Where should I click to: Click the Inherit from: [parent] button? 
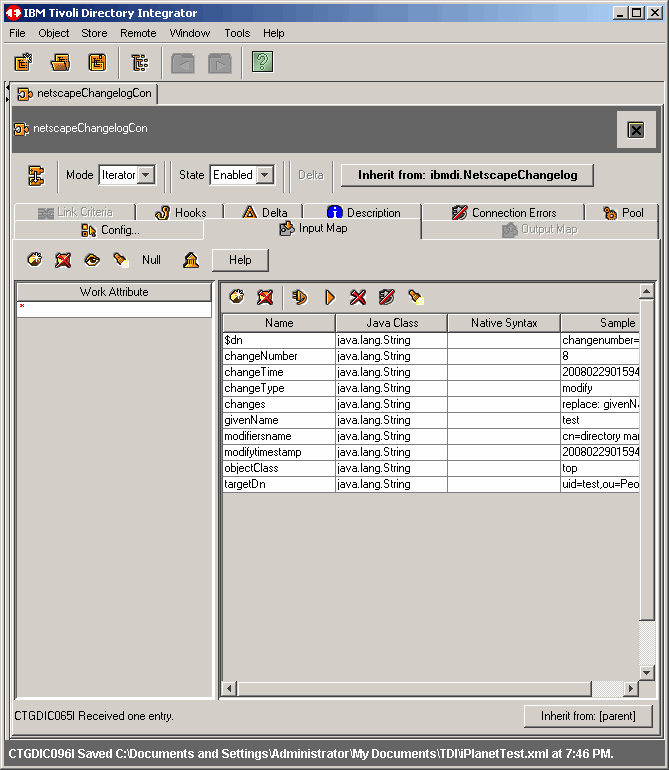point(587,716)
